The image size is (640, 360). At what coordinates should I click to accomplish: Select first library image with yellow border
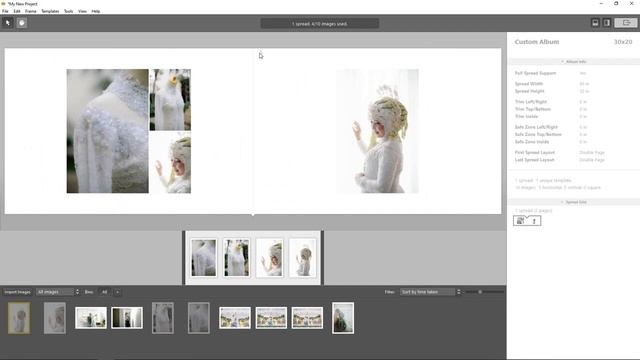tap(19, 318)
